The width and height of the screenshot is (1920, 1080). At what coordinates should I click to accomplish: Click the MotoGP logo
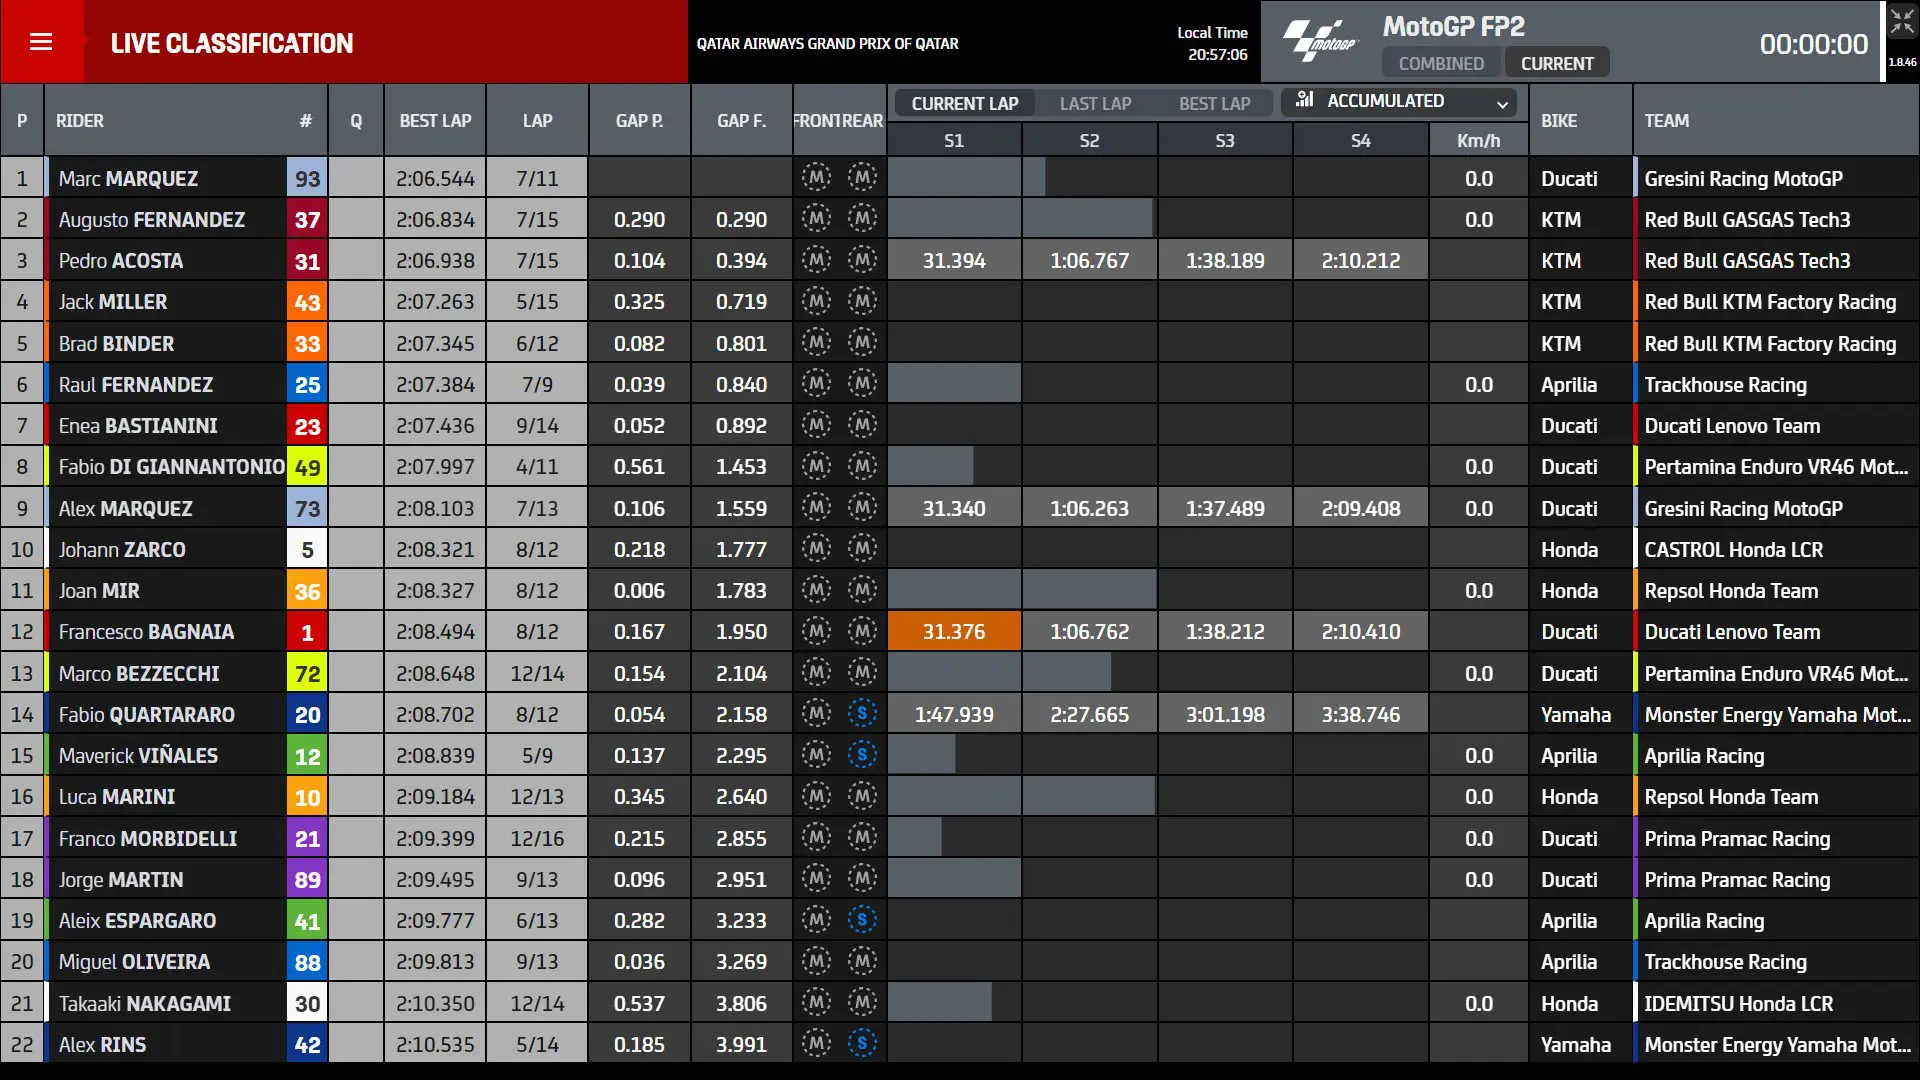tap(1320, 42)
